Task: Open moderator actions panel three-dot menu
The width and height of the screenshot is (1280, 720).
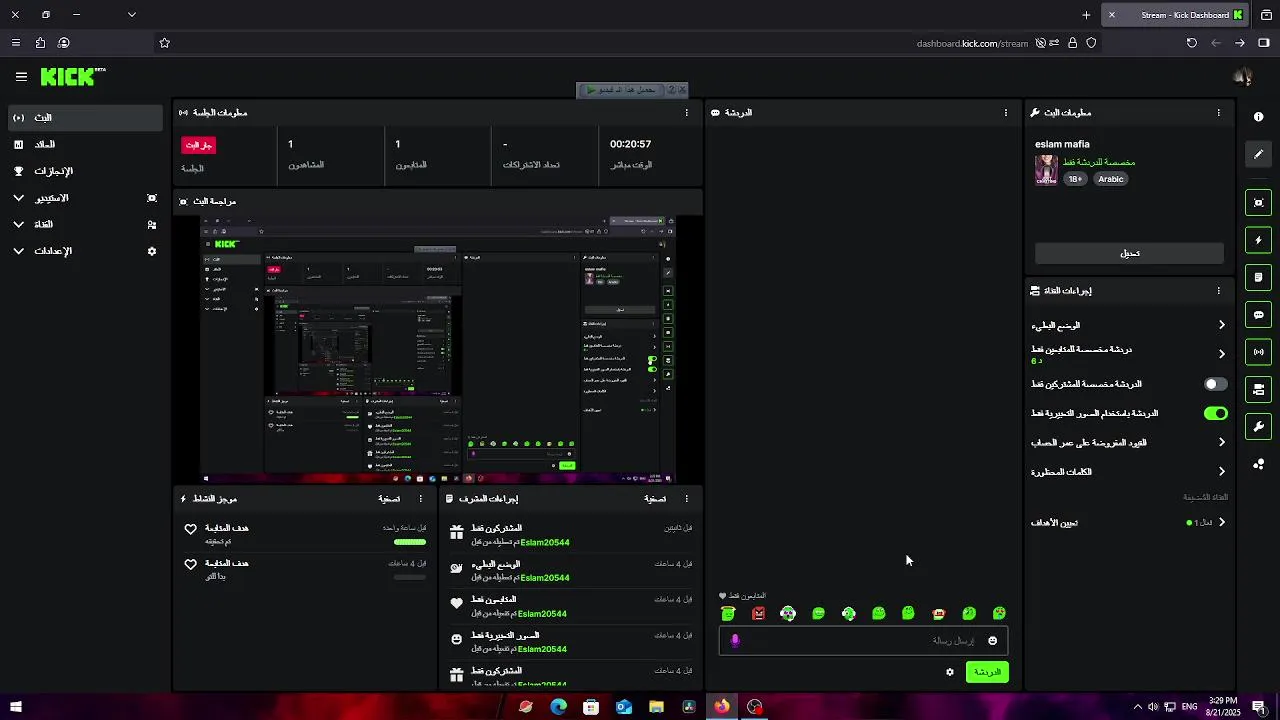Action: point(686,498)
